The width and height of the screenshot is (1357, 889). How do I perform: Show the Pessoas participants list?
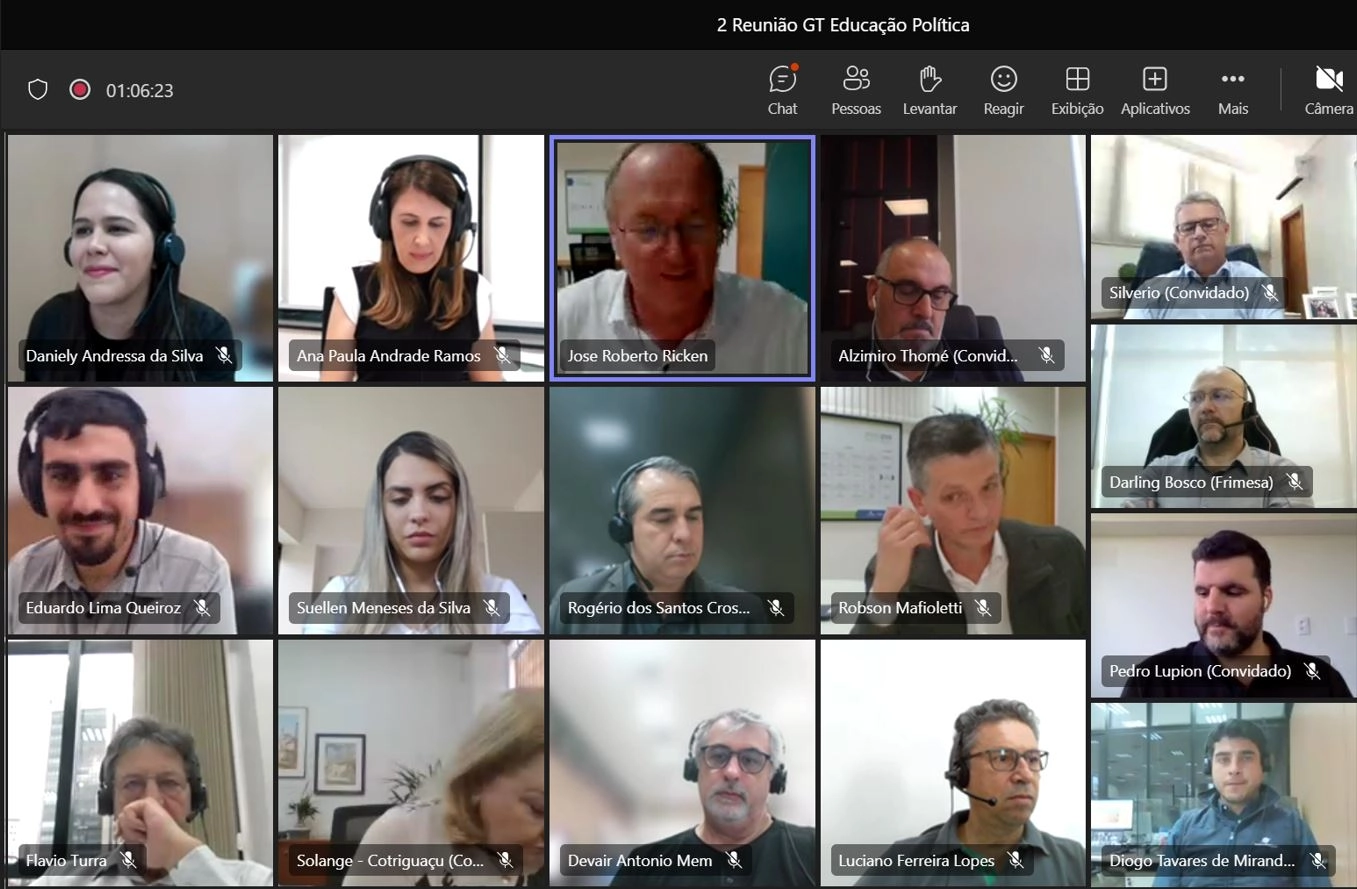[856, 90]
